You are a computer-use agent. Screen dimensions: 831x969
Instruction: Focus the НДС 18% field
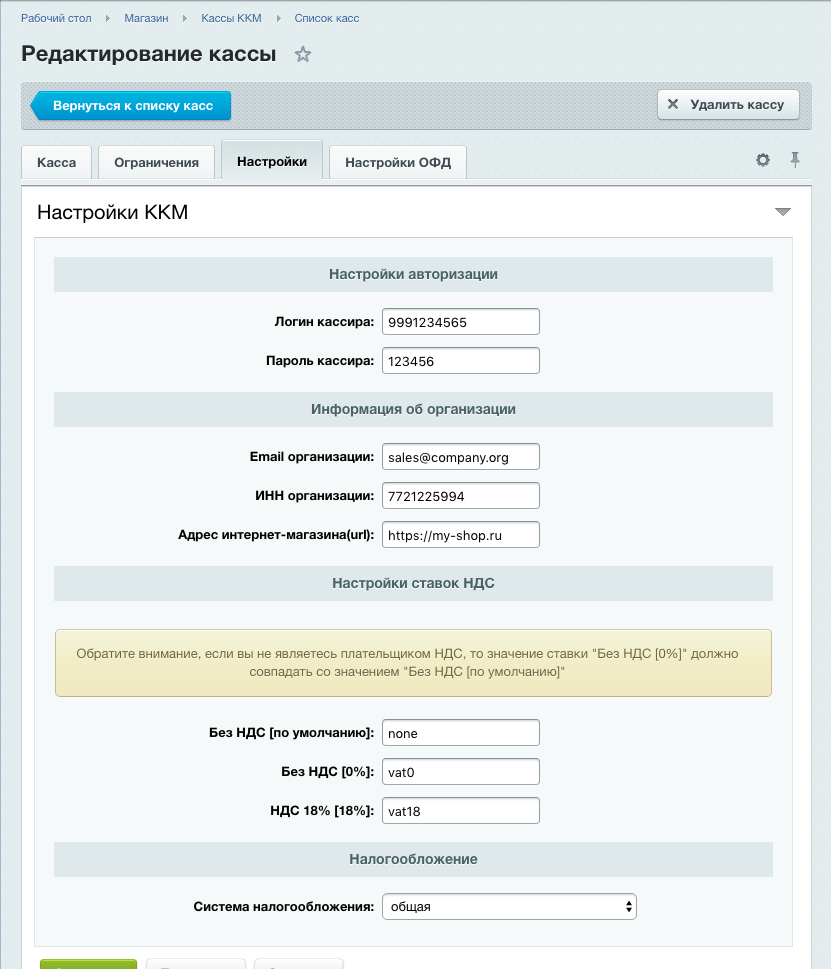[x=460, y=811]
